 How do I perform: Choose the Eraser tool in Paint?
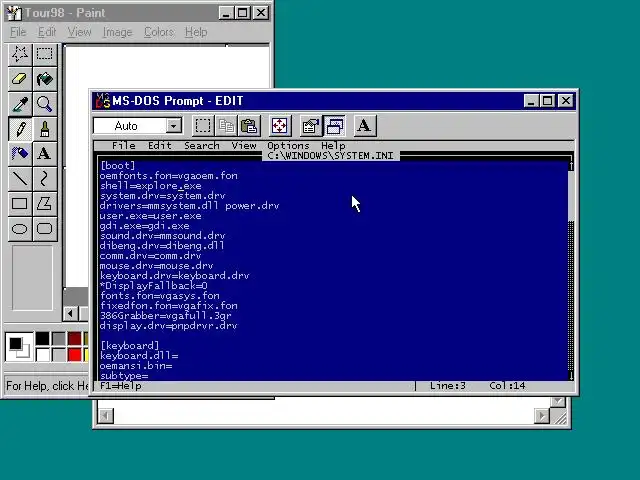tap(20, 79)
